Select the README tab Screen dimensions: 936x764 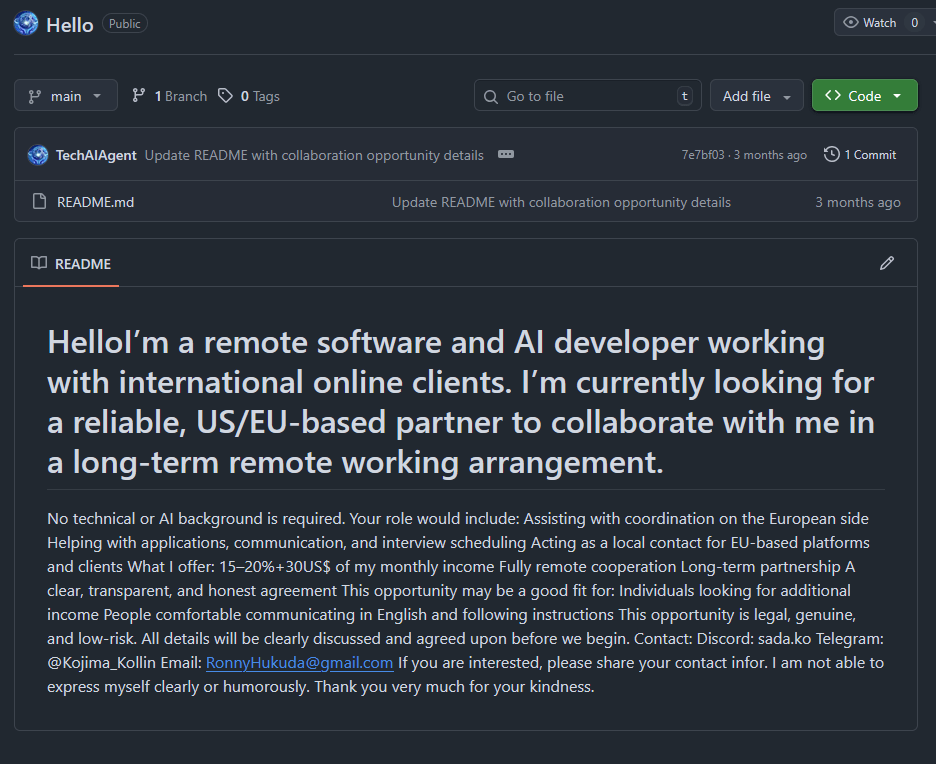(71, 264)
